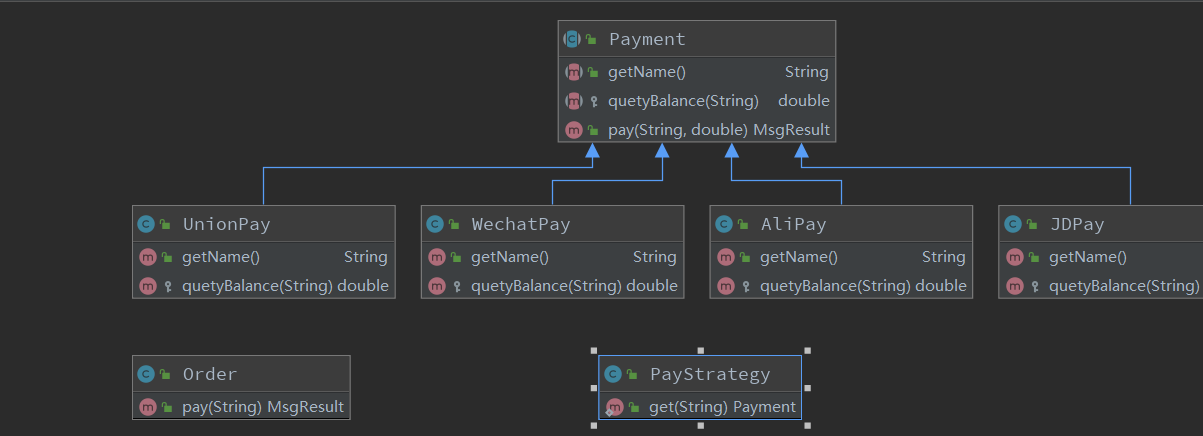Select quetyBalance(String) method in AliPay
1203x436 pixels.
point(841,286)
